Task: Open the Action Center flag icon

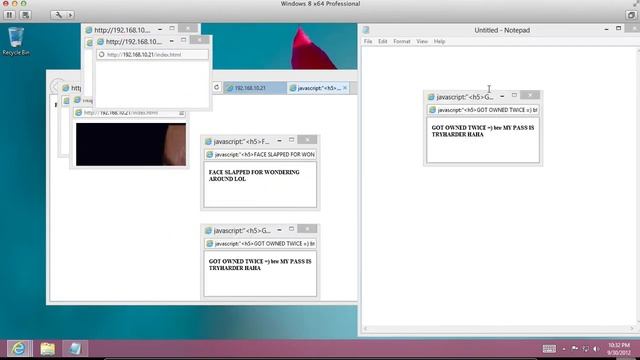Action: (575, 349)
